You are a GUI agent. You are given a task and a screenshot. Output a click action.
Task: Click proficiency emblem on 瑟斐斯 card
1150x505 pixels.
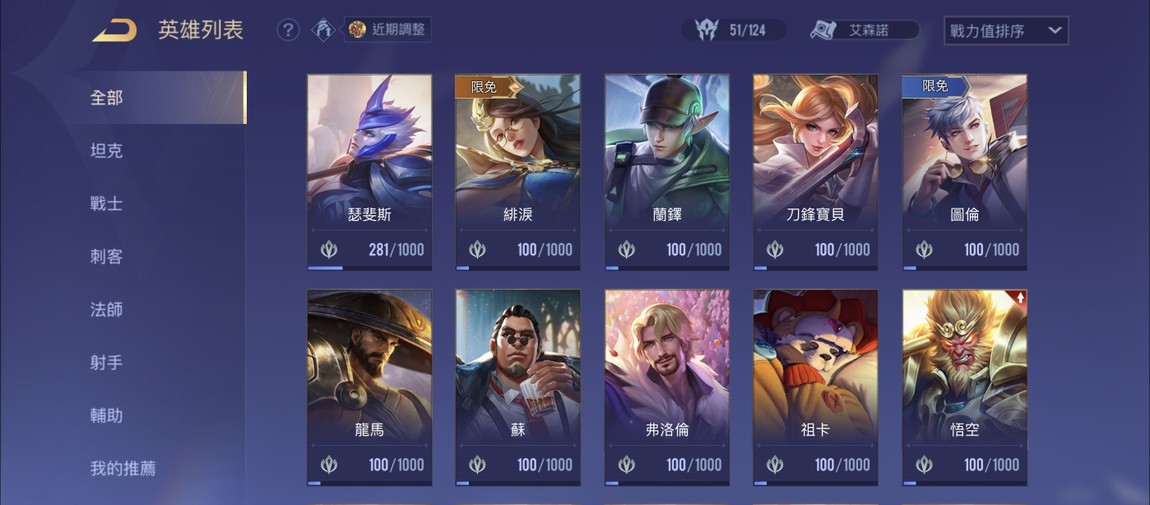tap(329, 249)
